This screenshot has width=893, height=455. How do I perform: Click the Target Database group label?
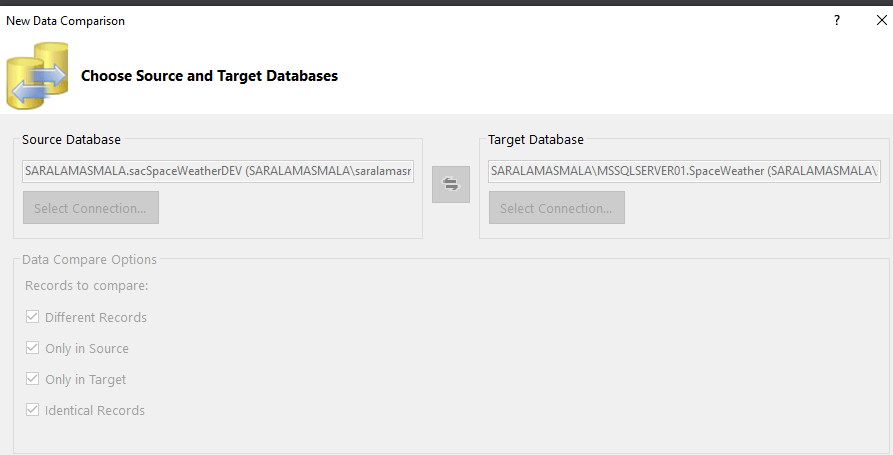click(x=536, y=140)
